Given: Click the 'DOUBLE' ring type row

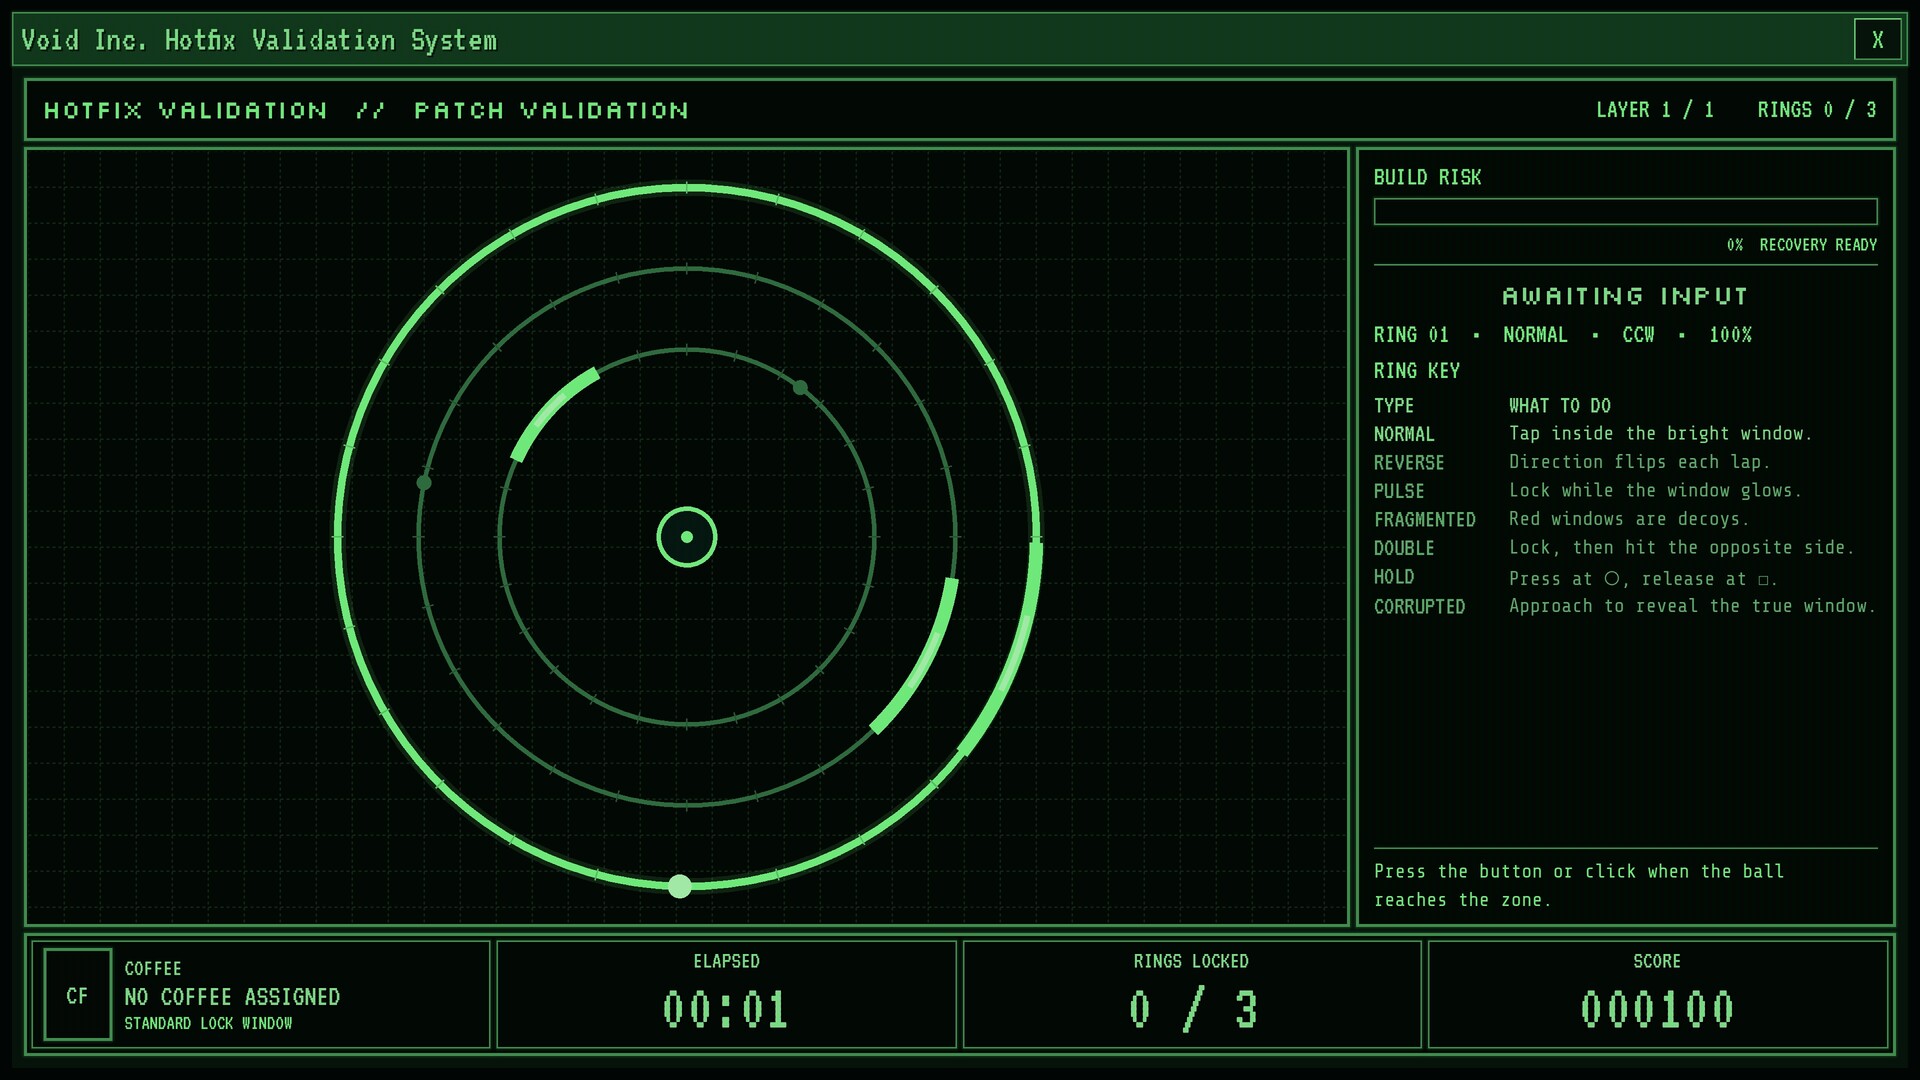Looking at the screenshot, I should click(x=1625, y=548).
